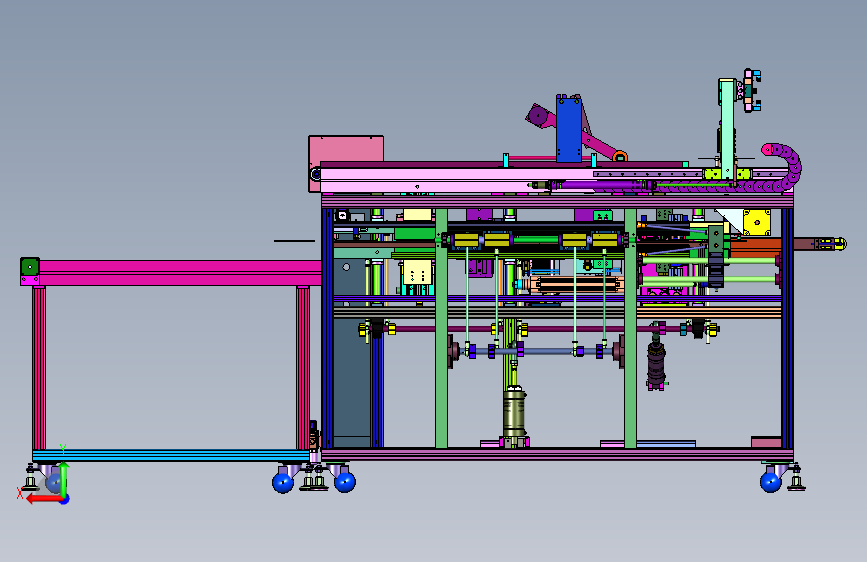
Task: Select the olive vertical cylinder at bottom center
Action: 514,413
